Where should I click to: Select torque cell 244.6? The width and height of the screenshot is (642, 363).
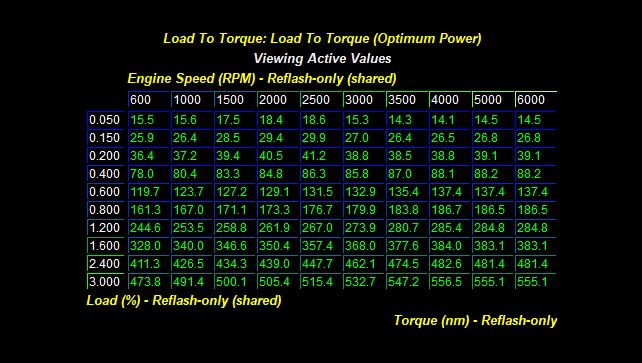[x=149, y=228]
